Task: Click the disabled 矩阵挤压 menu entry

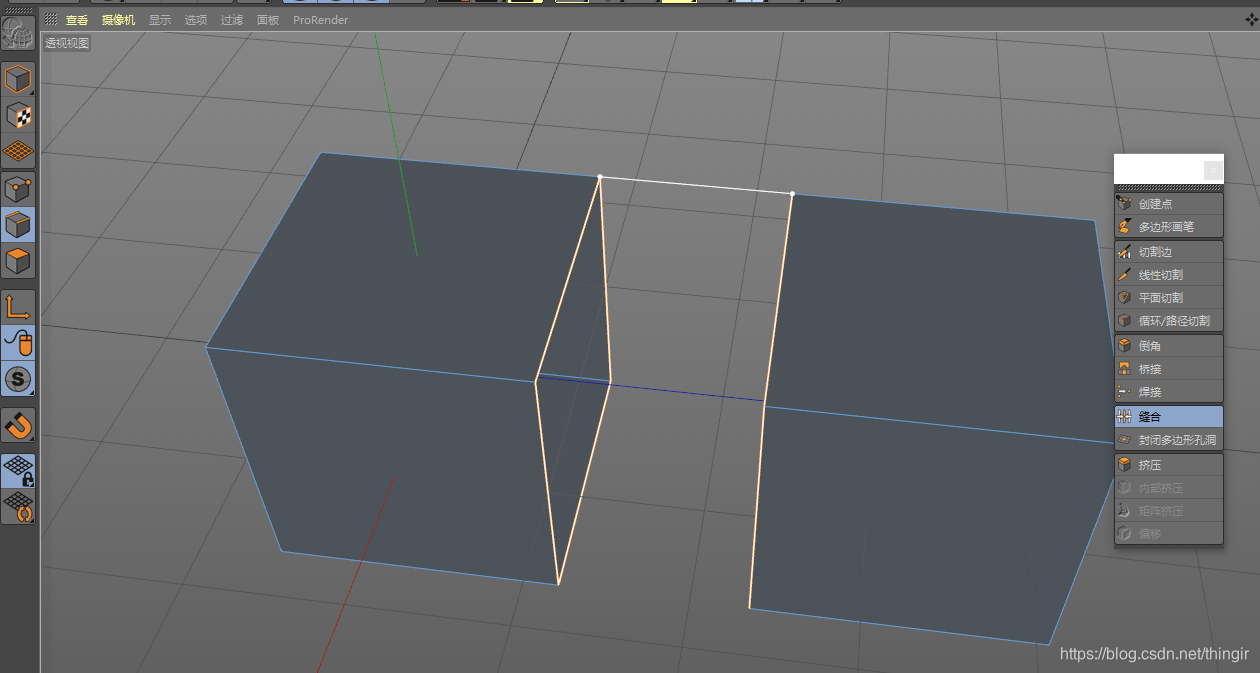Action: pyautogui.click(x=1169, y=511)
